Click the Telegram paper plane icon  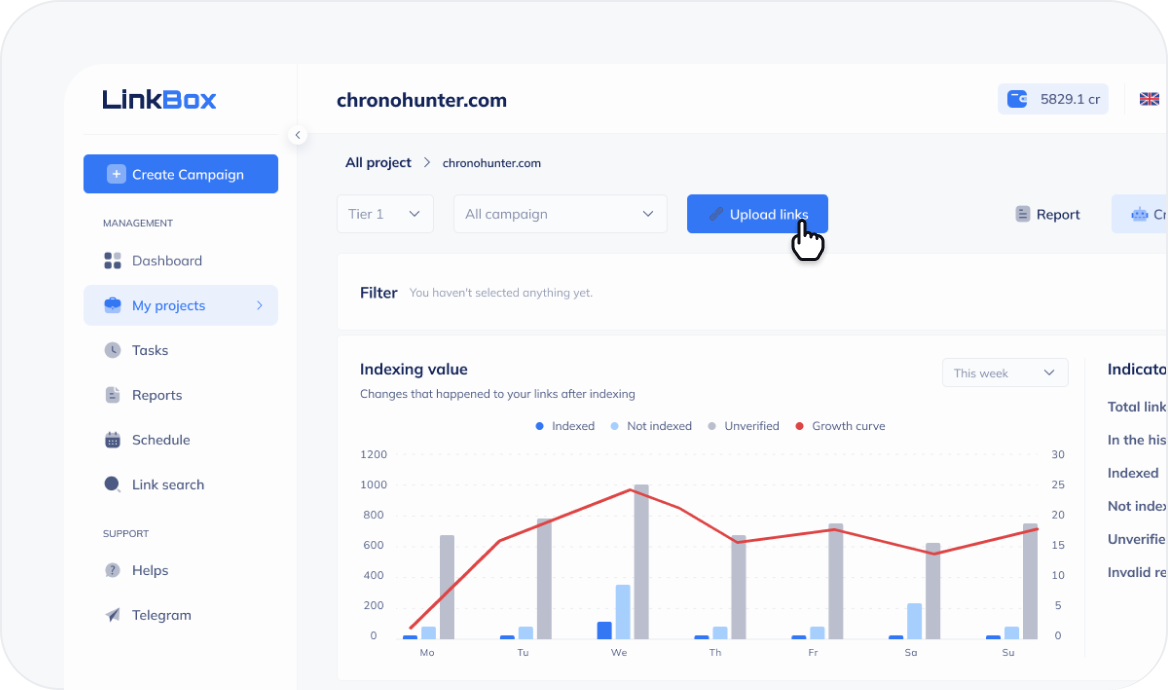pos(113,615)
